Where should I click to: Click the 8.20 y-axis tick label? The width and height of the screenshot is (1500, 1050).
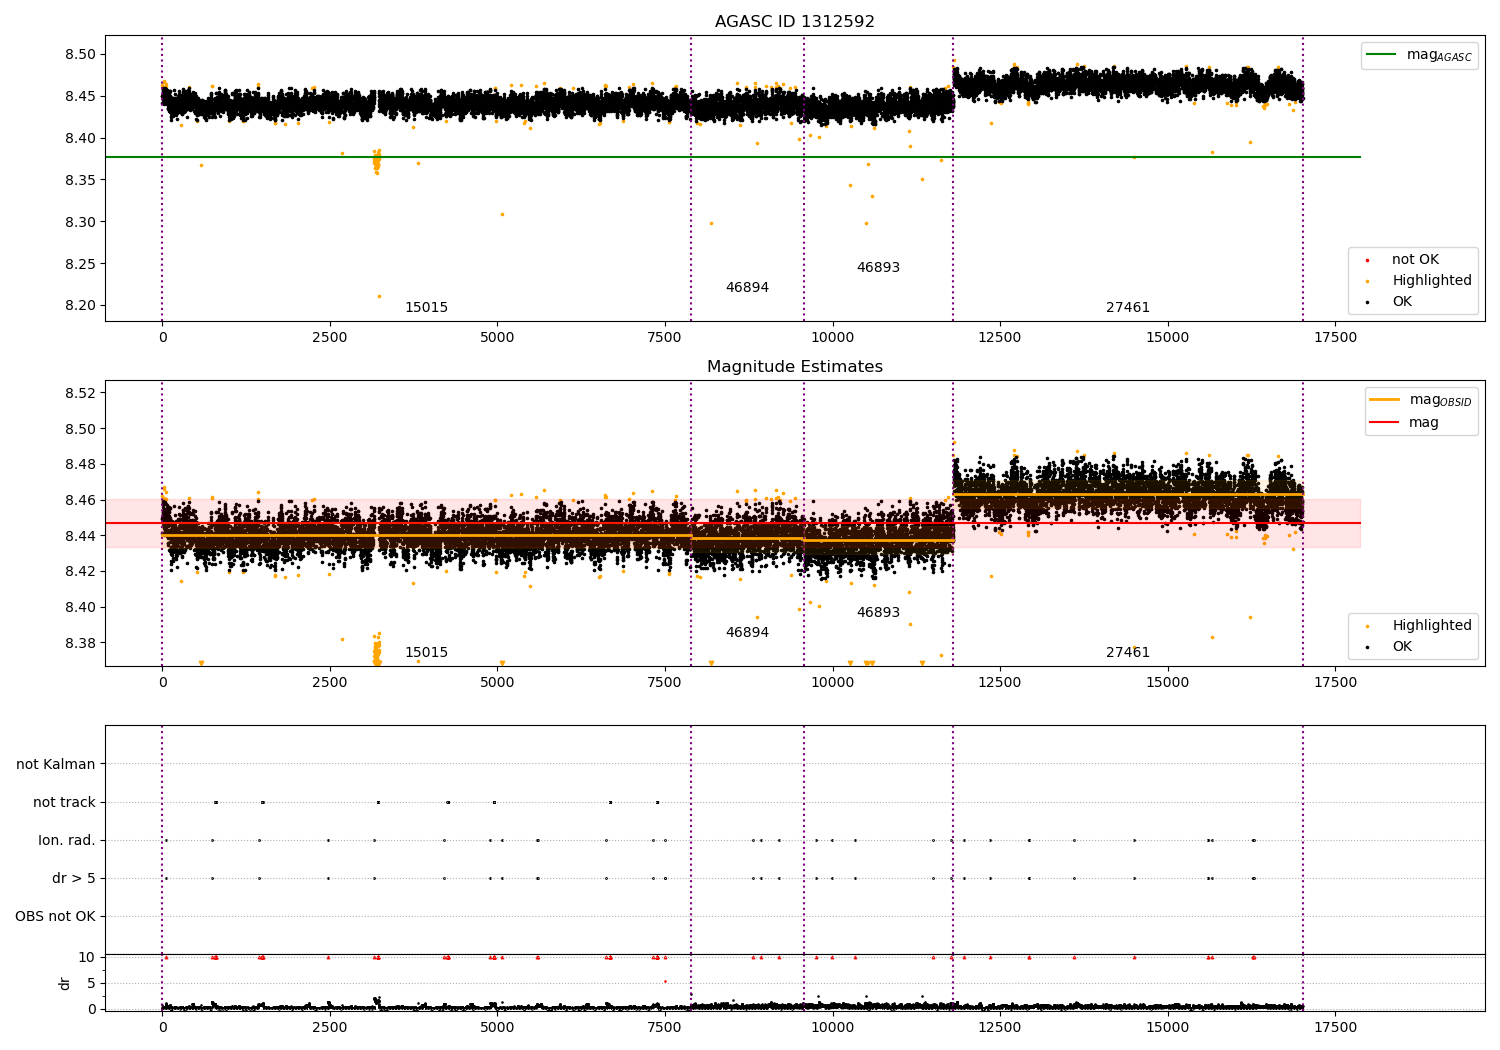tap(80, 307)
